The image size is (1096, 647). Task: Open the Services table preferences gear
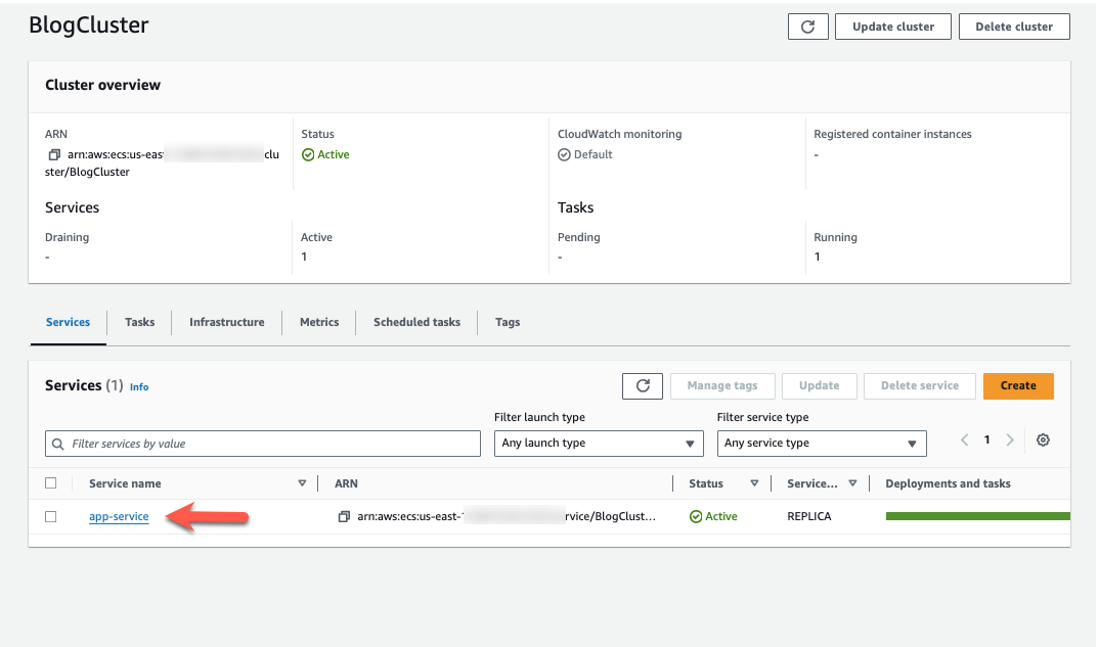pos(1043,440)
